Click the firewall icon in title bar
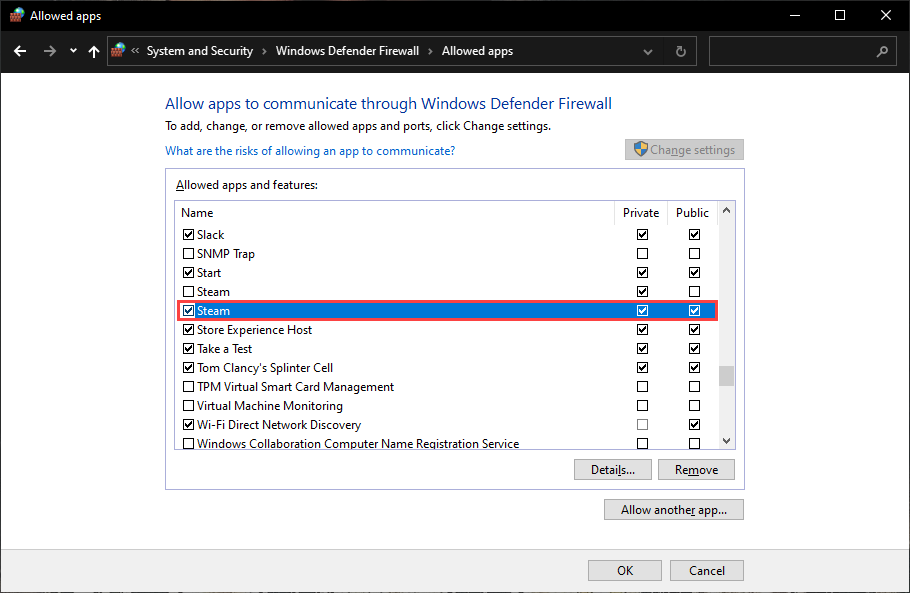Image resolution: width=910 pixels, height=593 pixels. tap(15, 15)
